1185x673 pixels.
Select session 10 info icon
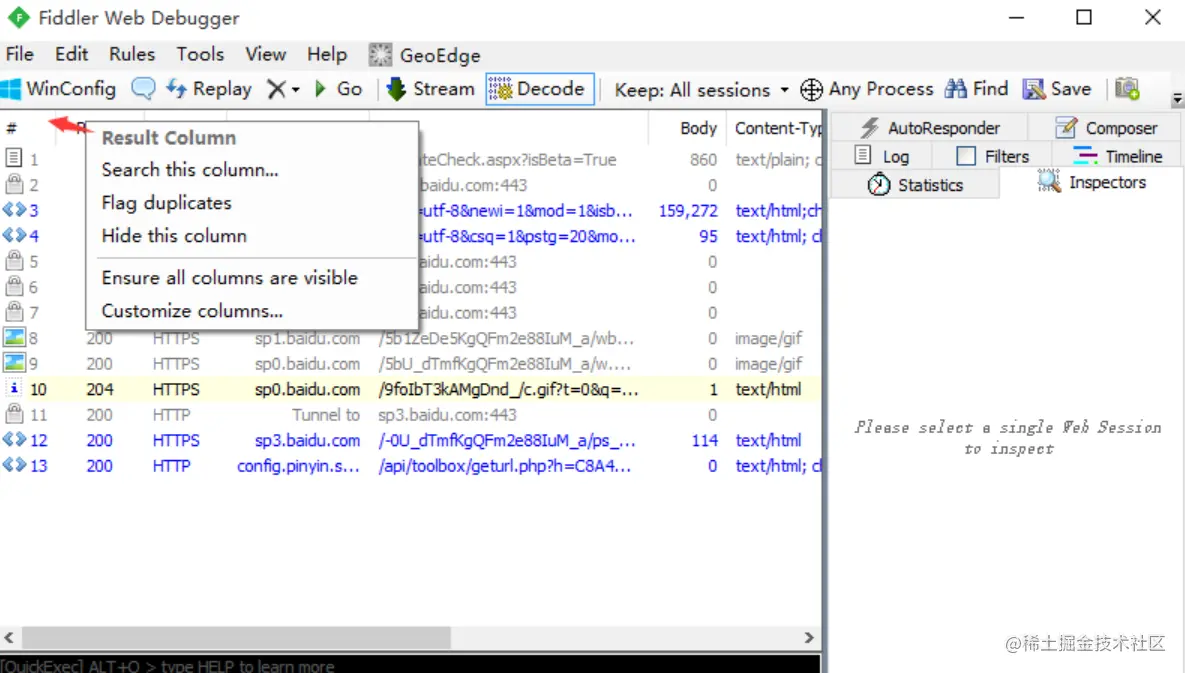pos(14,388)
